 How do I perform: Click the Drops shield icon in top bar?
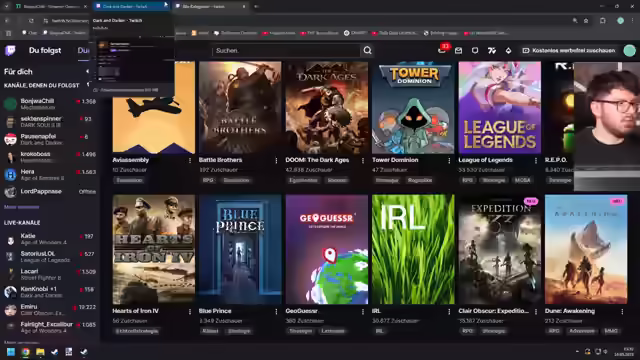[x=475, y=51]
